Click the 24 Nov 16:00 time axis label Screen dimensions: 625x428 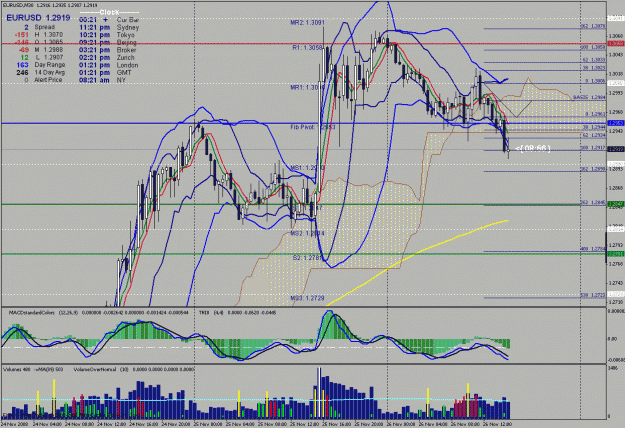(x=144, y=424)
